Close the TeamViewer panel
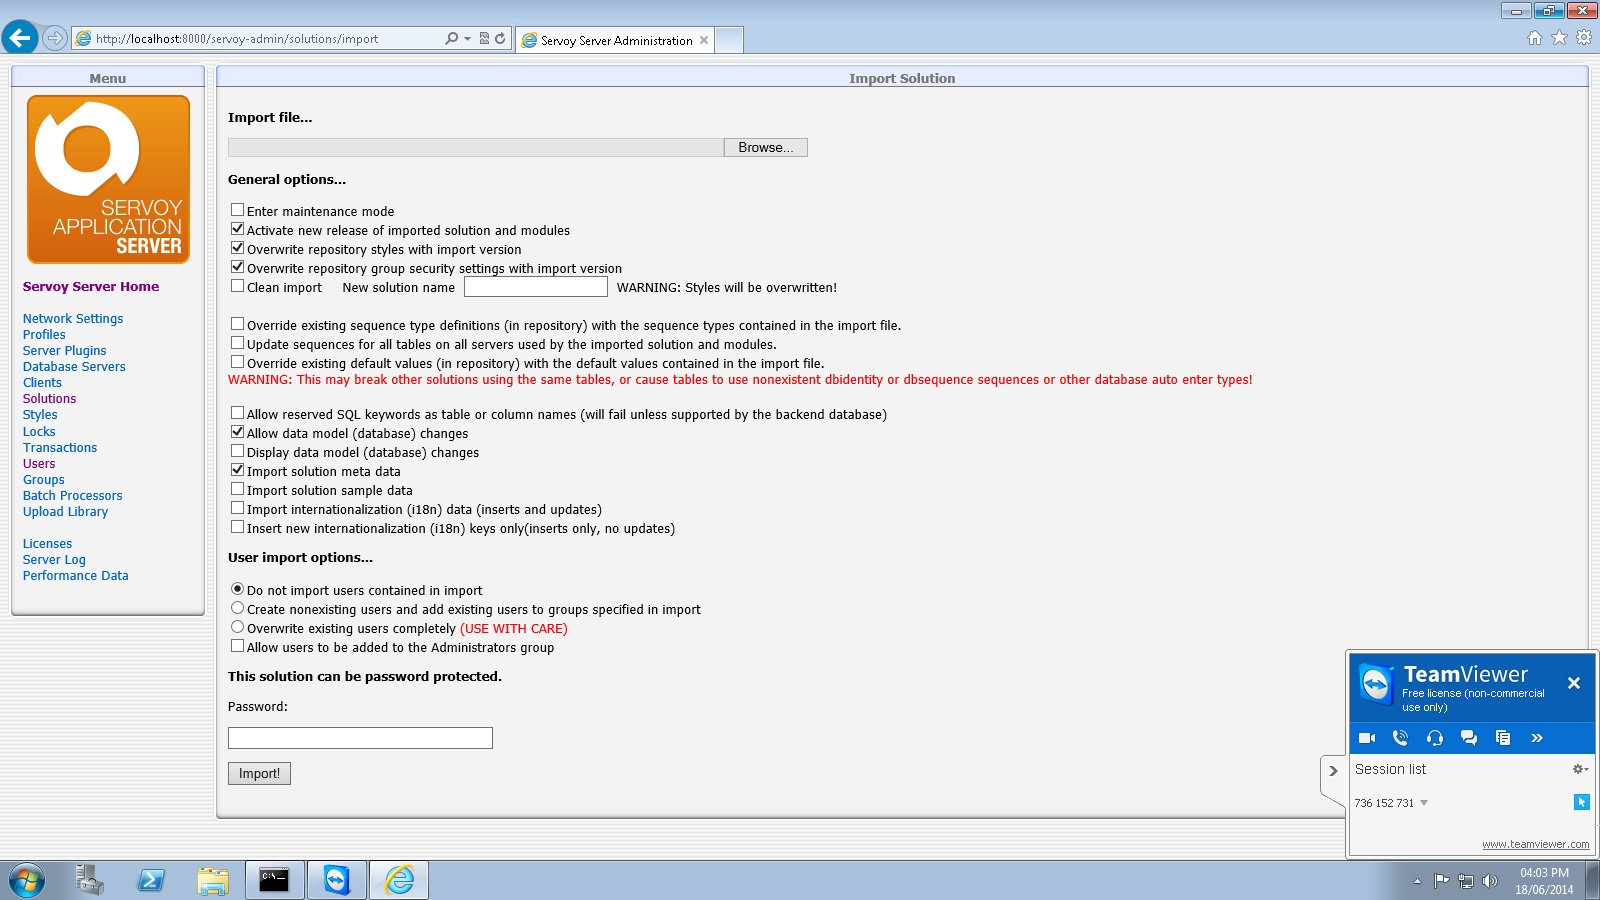The height and width of the screenshot is (900, 1600). click(1574, 683)
